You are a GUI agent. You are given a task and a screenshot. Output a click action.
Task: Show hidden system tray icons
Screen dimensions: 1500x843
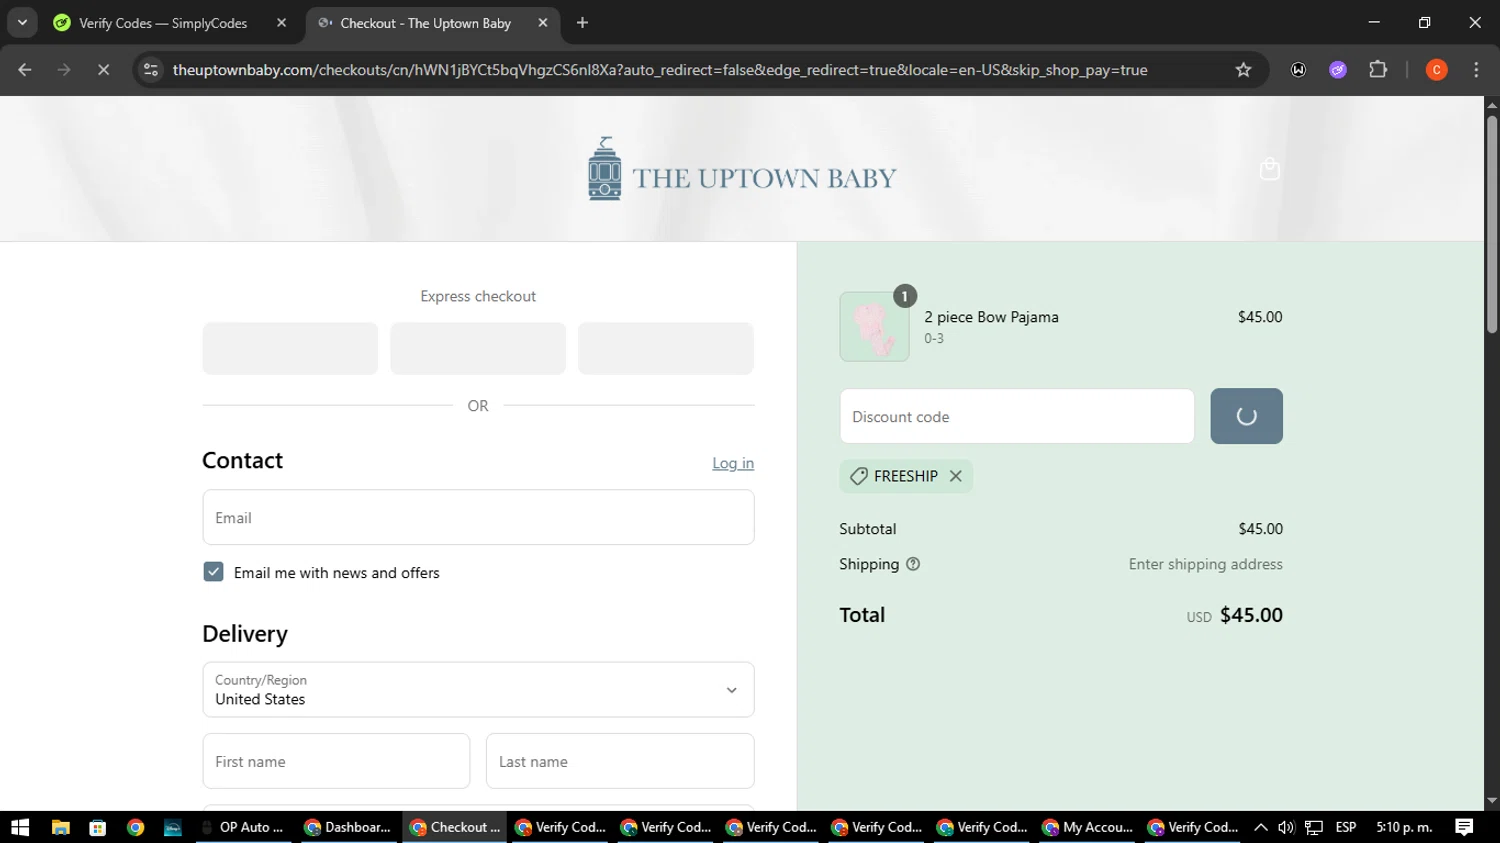[1260, 827]
